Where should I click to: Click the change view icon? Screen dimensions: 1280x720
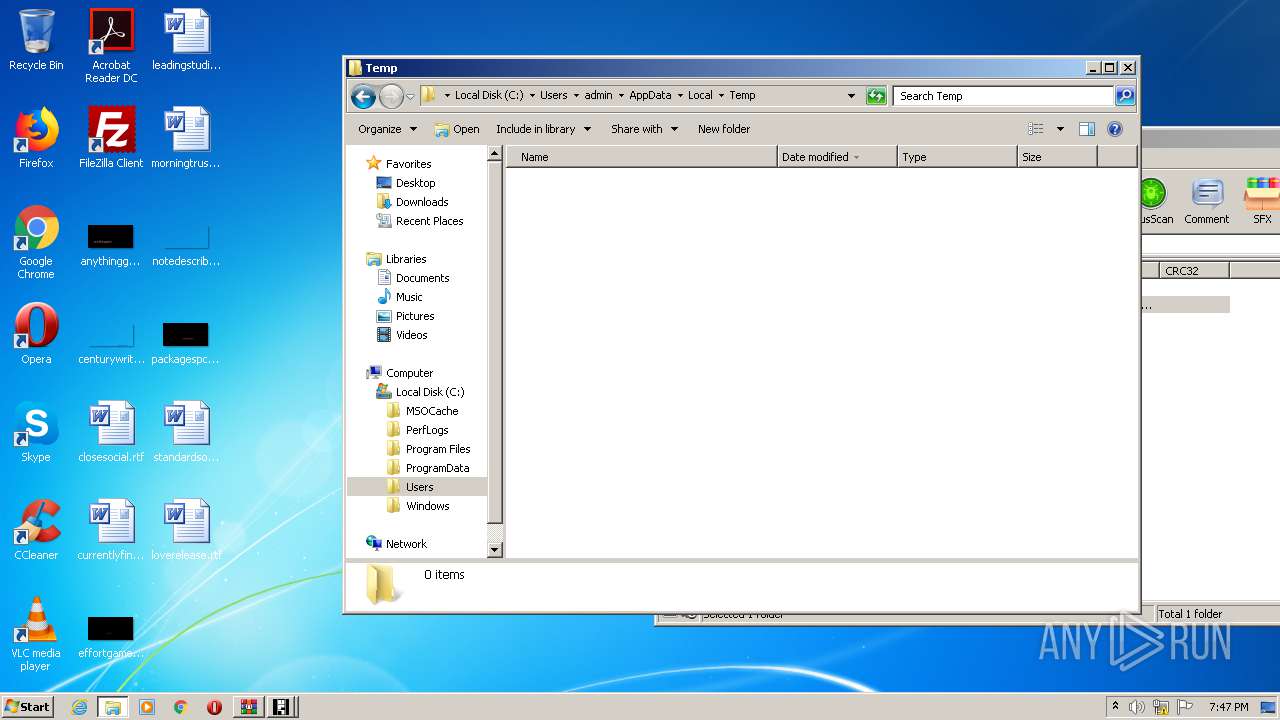[1036, 129]
